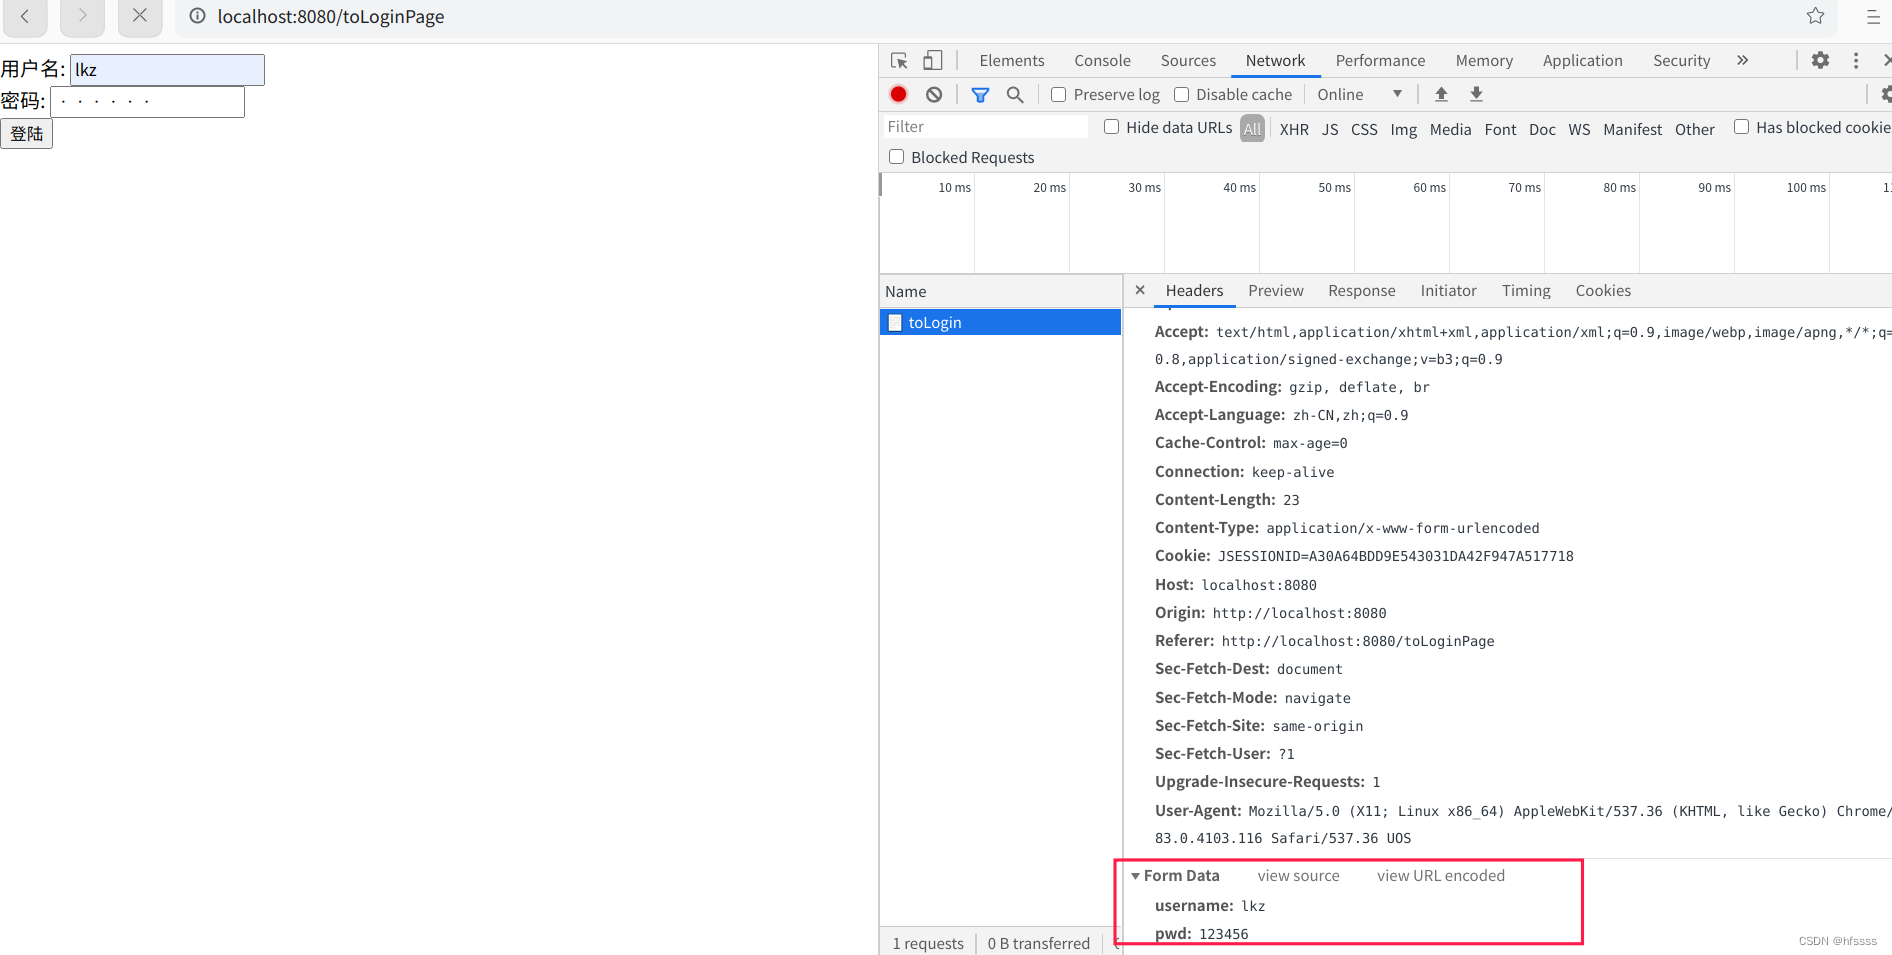
Task: Open the Initiator tab of request
Action: [1448, 291]
